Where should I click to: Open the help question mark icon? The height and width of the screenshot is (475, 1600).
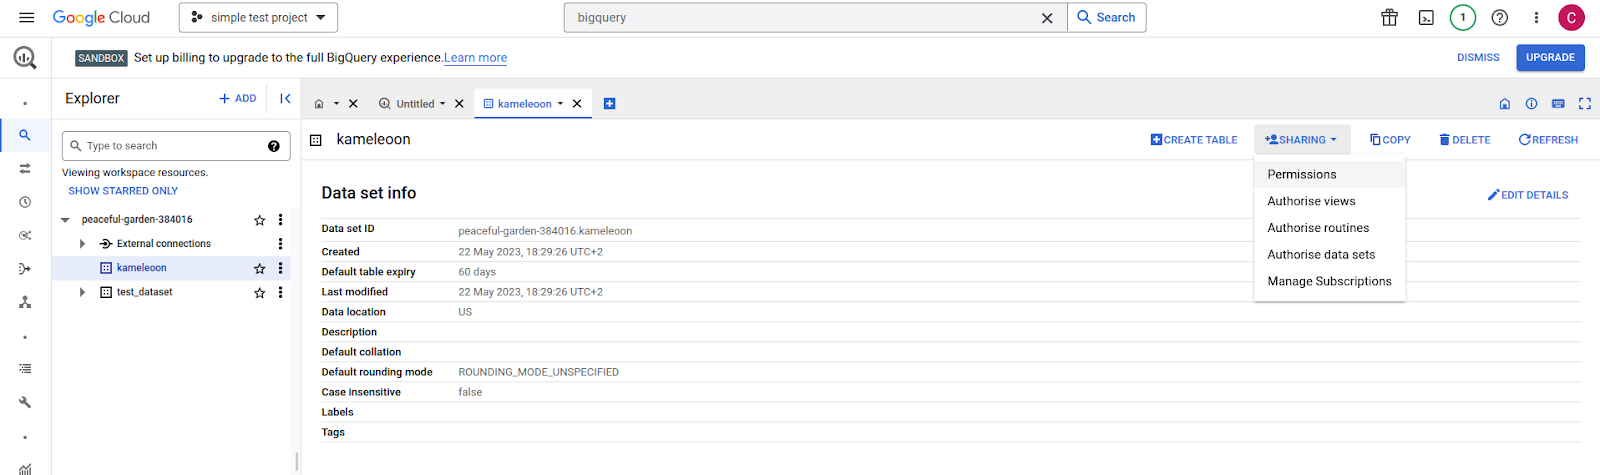point(1499,18)
